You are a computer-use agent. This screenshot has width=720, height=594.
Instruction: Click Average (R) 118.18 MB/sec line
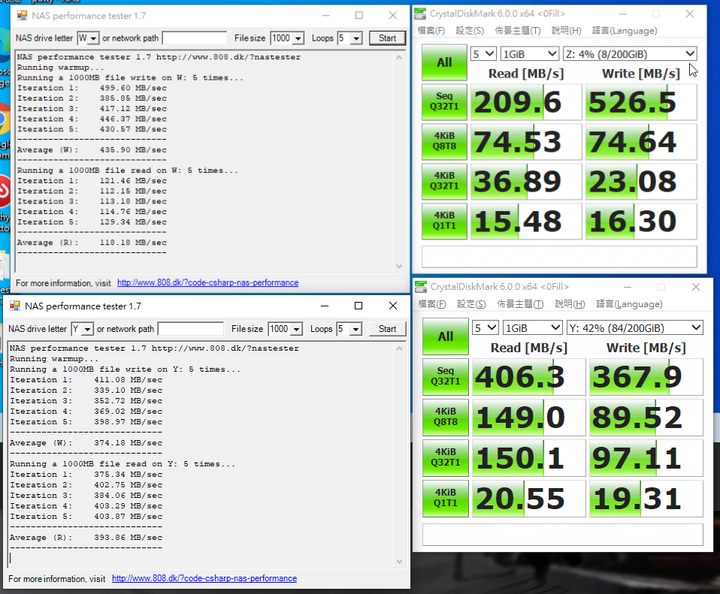(92, 243)
